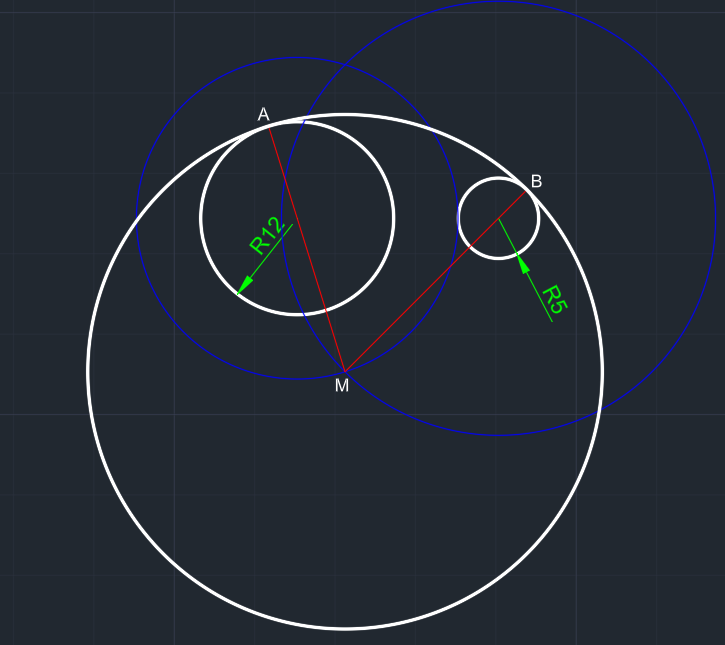This screenshot has width=725, height=645.
Task: Select the point label M
Action: (342, 386)
